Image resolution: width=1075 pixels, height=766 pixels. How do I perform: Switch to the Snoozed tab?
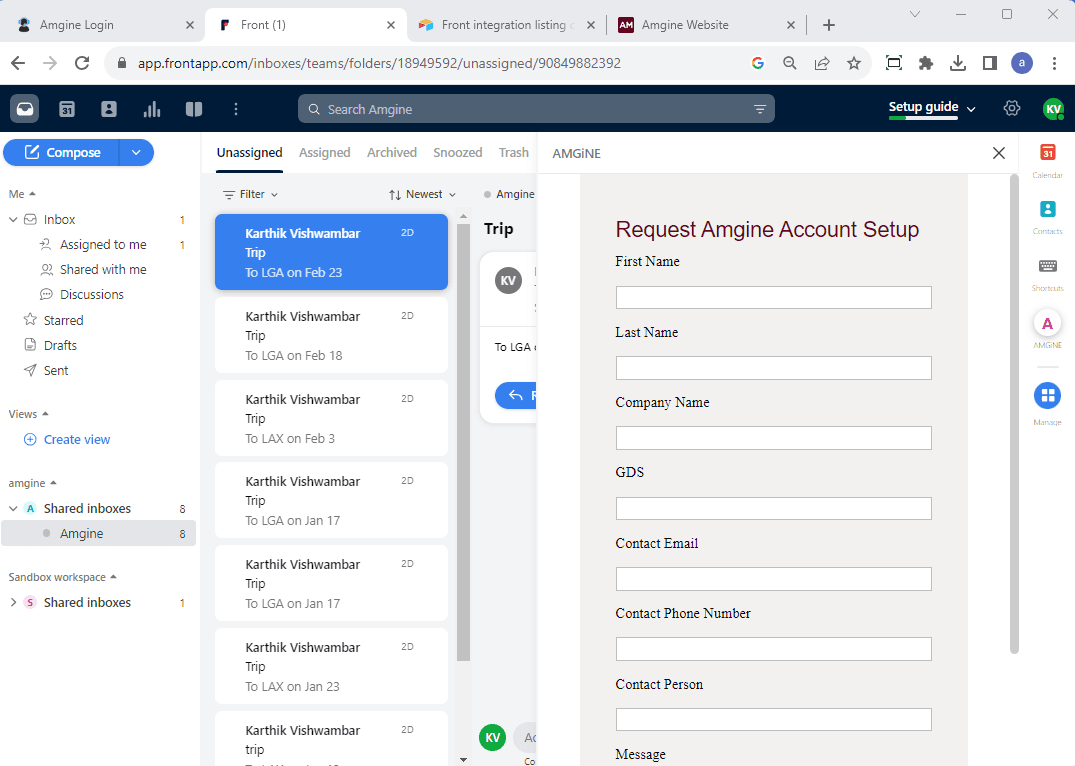click(x=457, y=152)
